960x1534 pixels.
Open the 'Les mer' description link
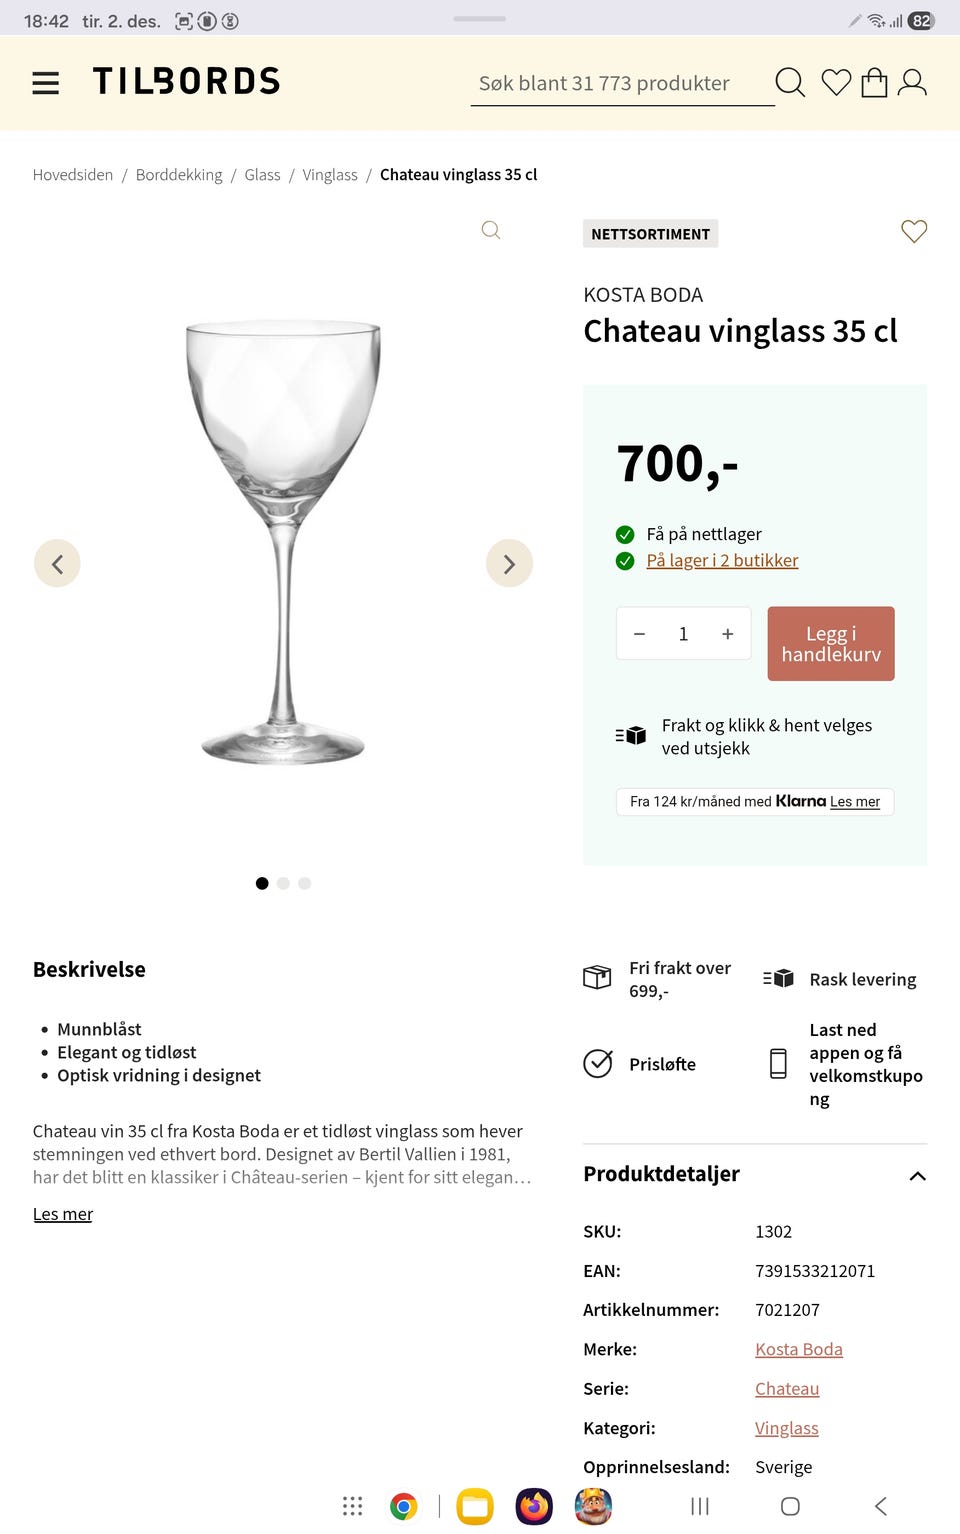pyautogui.click(x=62, y=1213)
